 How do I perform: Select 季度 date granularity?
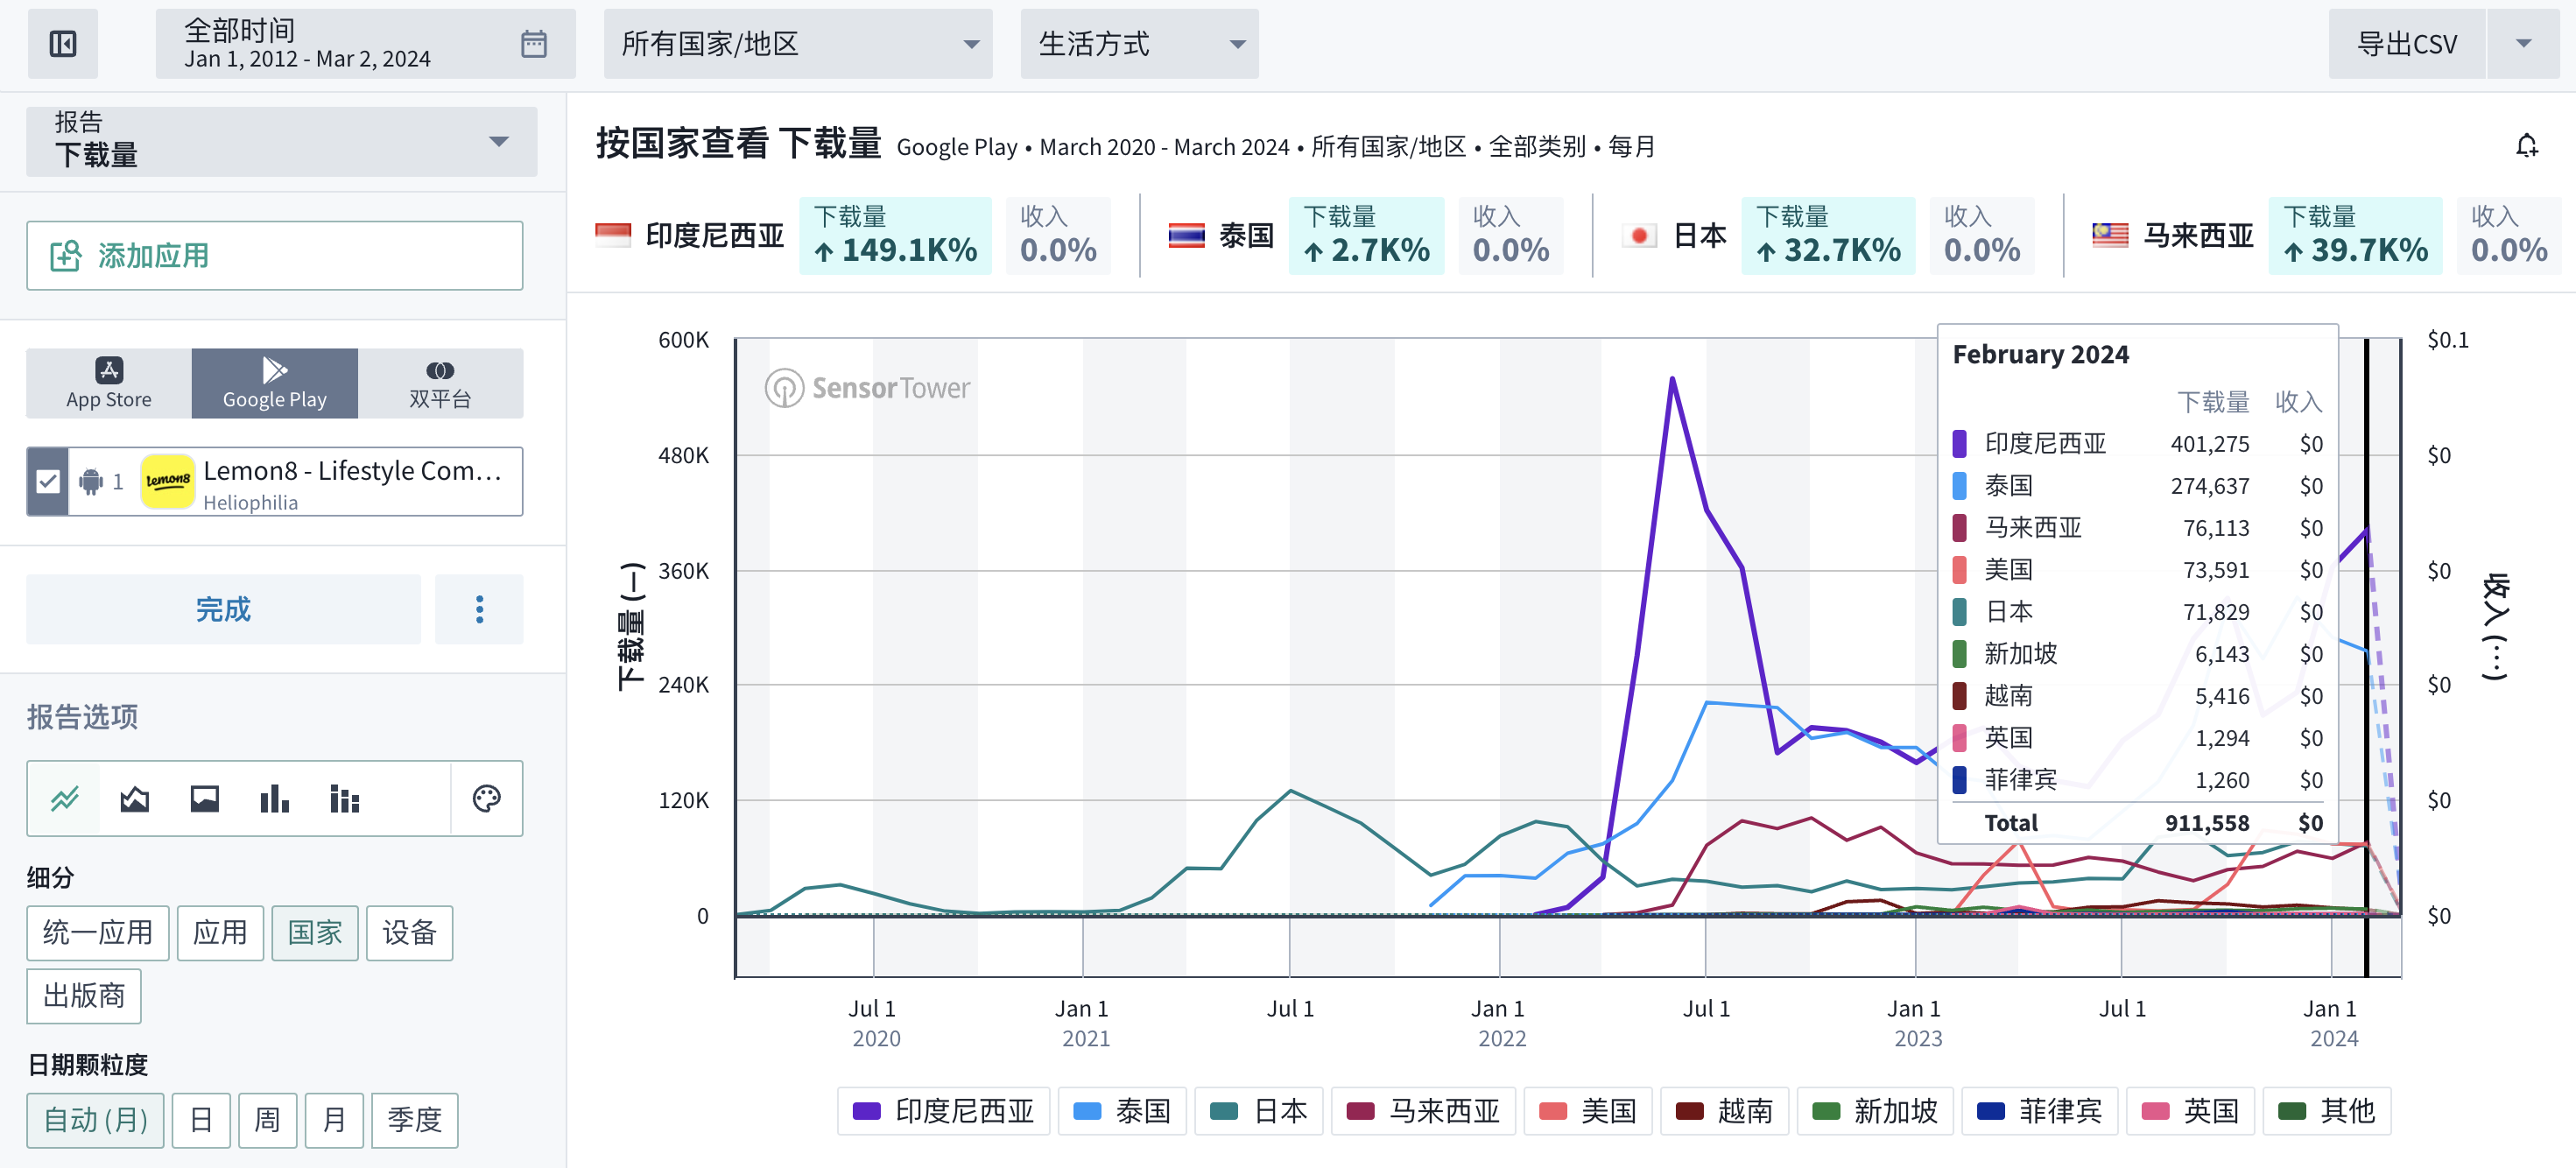[414, 1119]
